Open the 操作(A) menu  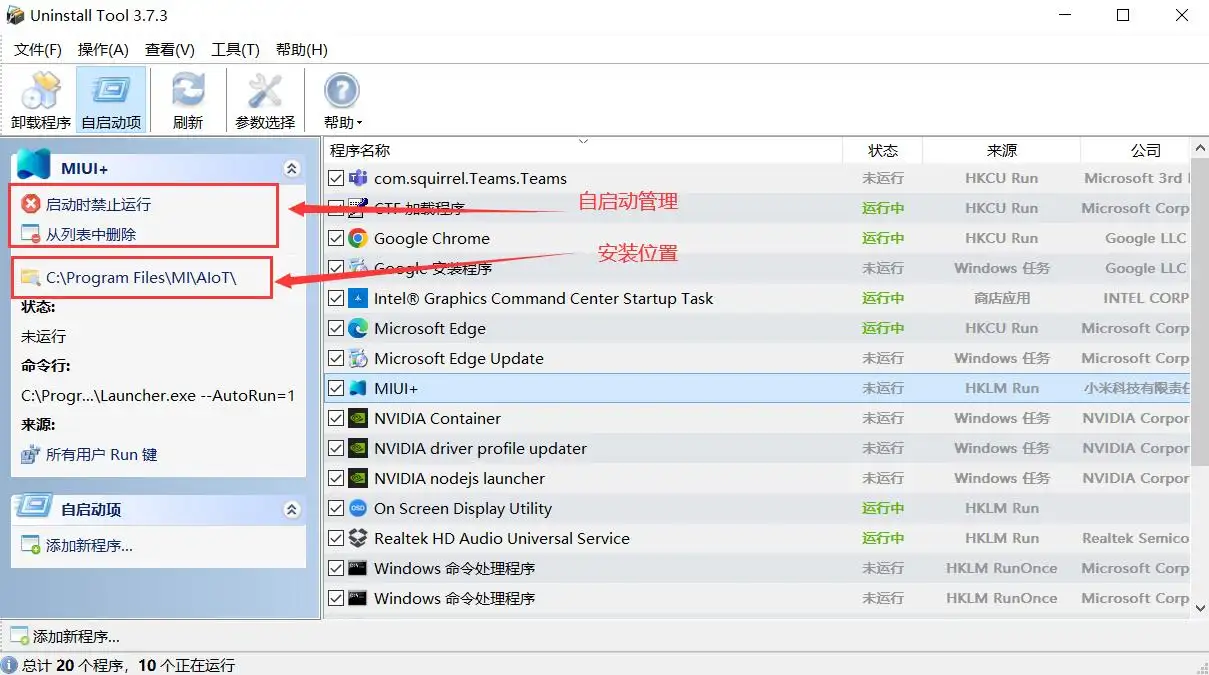click(103, 49)
